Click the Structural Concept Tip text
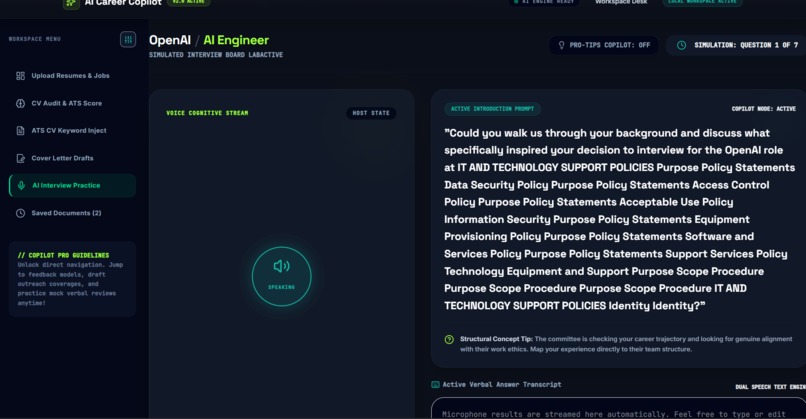Viewport: 806px width, 419px height. (x=626, y=344)
